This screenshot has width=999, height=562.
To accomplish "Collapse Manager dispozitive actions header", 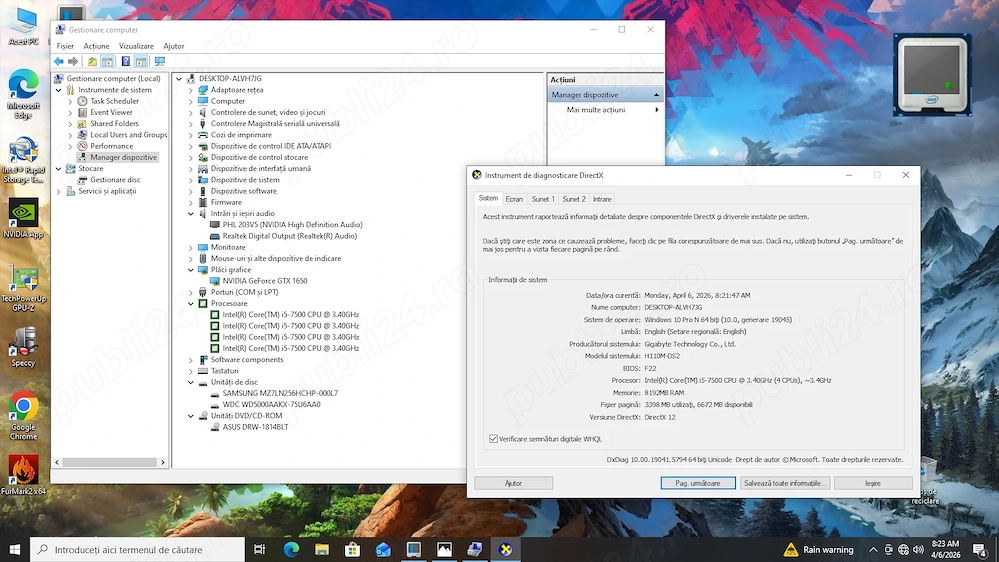I will point(656,95).
